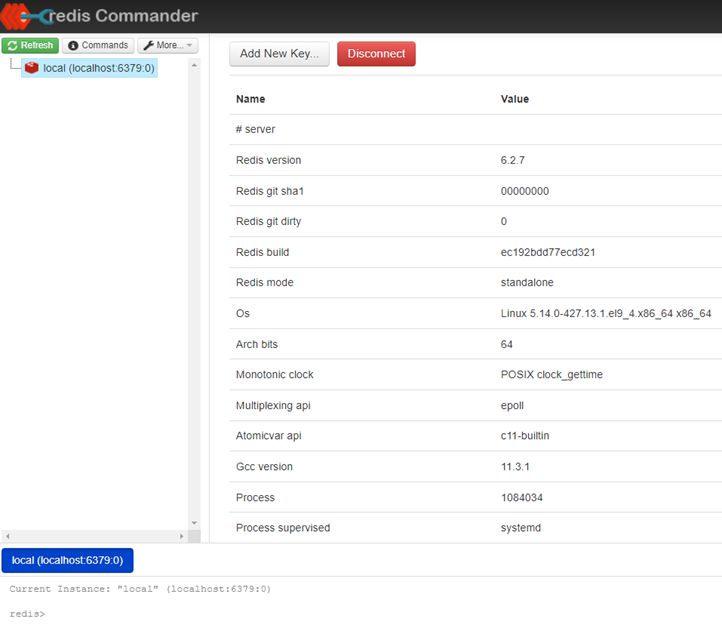Open the Commands reference
This screenshot has height=625, width=722.
pos(98,45)
